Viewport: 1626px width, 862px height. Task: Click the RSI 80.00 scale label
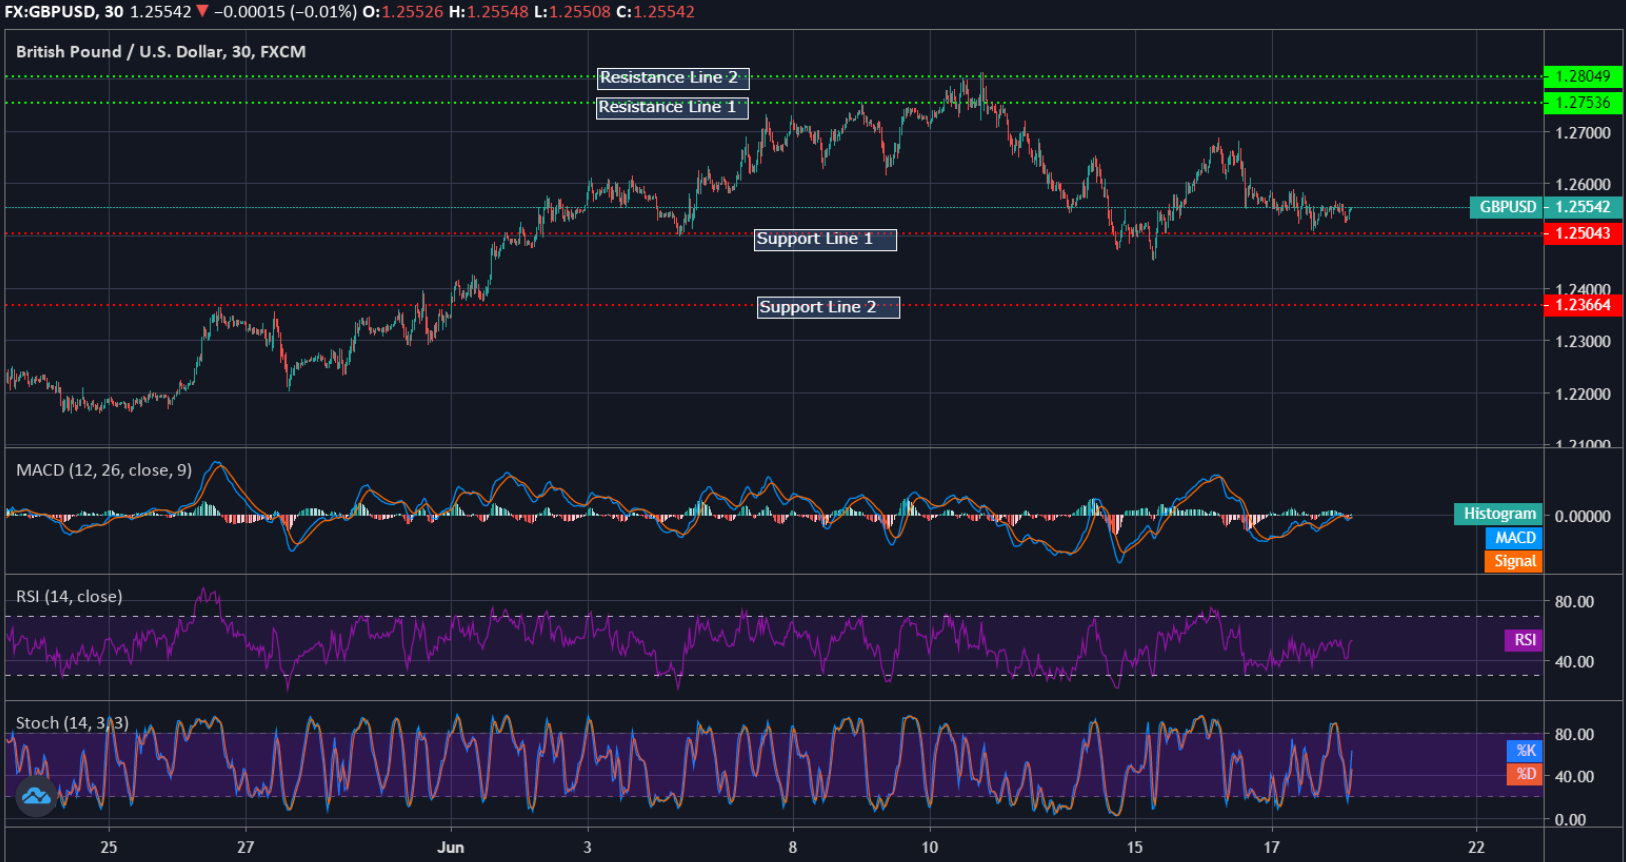1574,601
